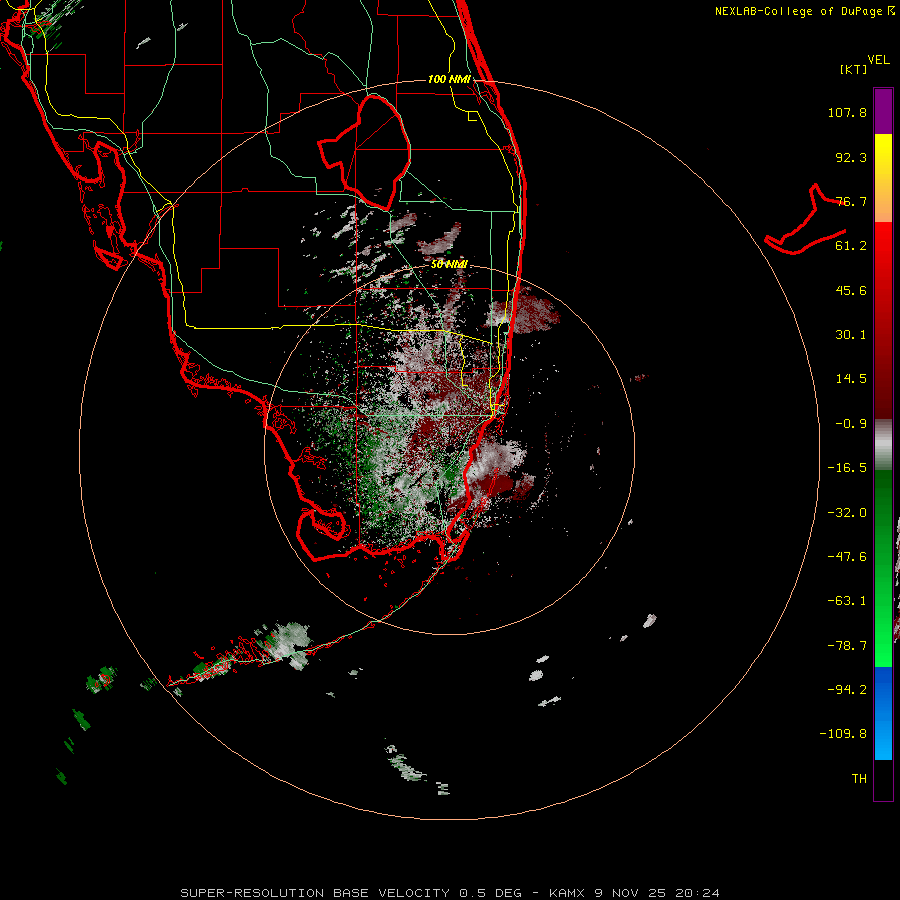900x900 pixels.
Task: Click the 100 NMI range ring label
Action: pos(449,79)
